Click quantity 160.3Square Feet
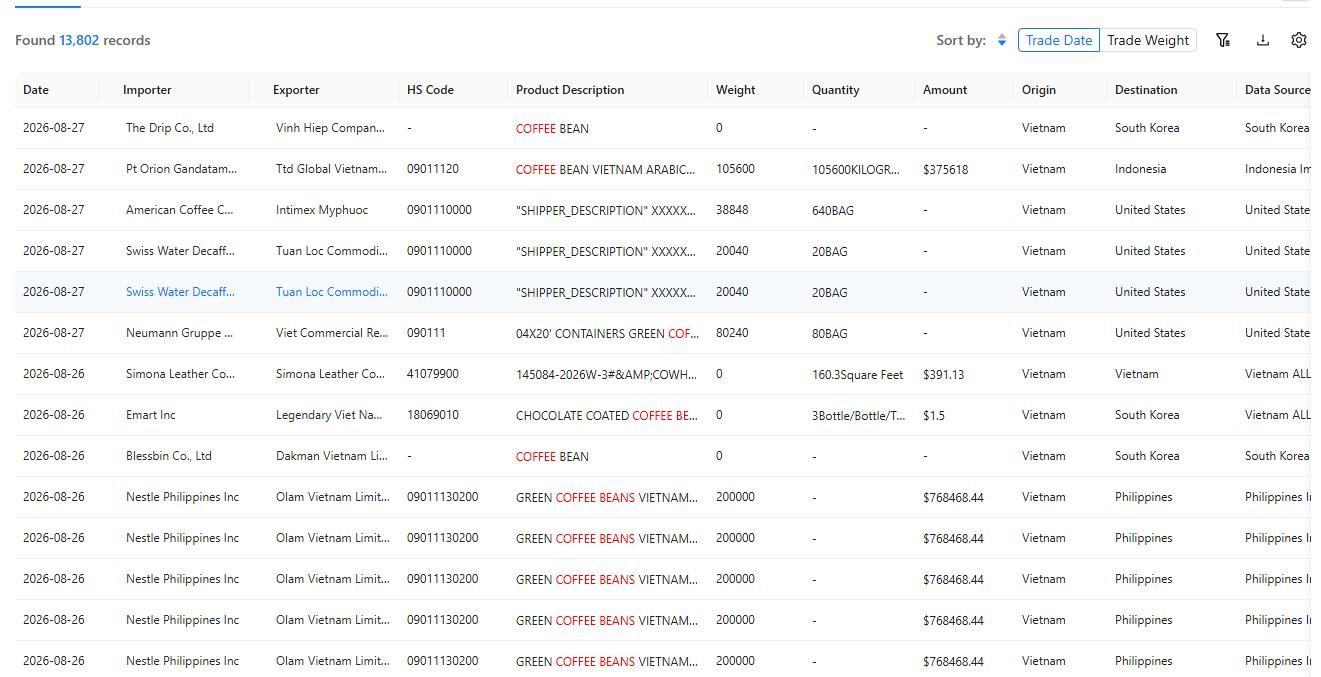1321x677 pixels. (857, 375)
